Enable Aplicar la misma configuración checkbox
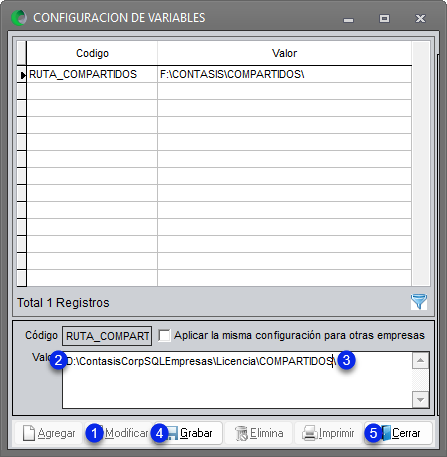The height and width of the screenshot is (457, 447). (x=164, y=335)
